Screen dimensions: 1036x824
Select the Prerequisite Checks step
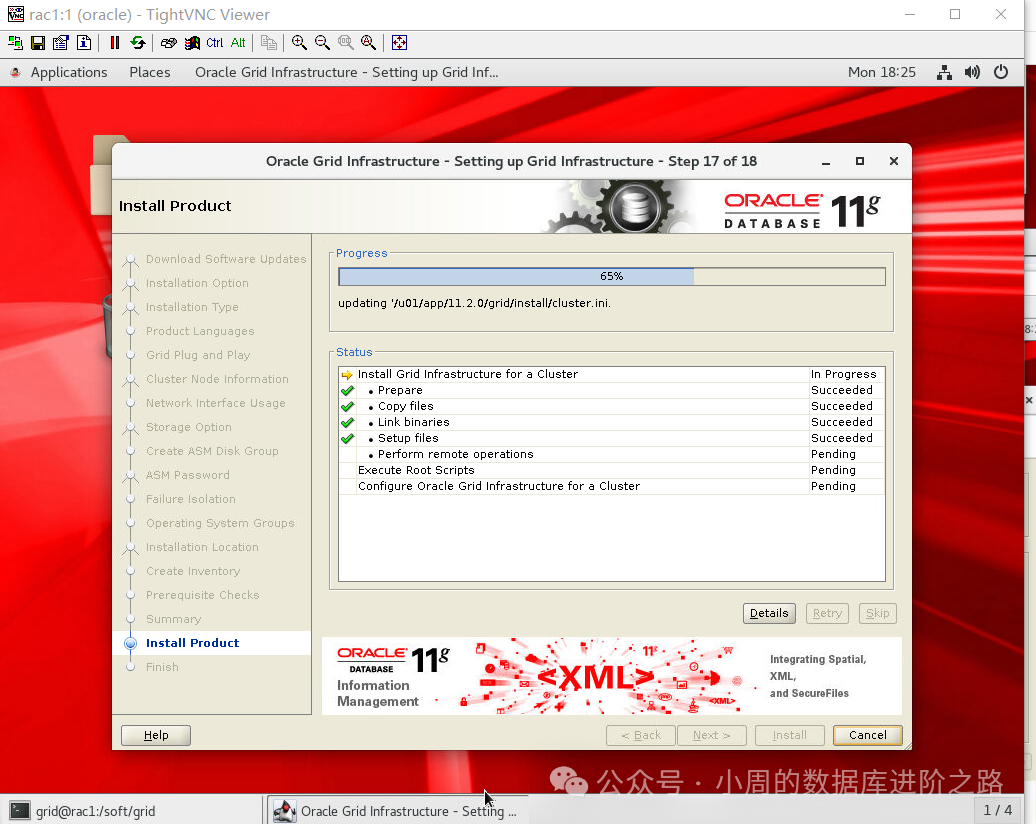202,595
